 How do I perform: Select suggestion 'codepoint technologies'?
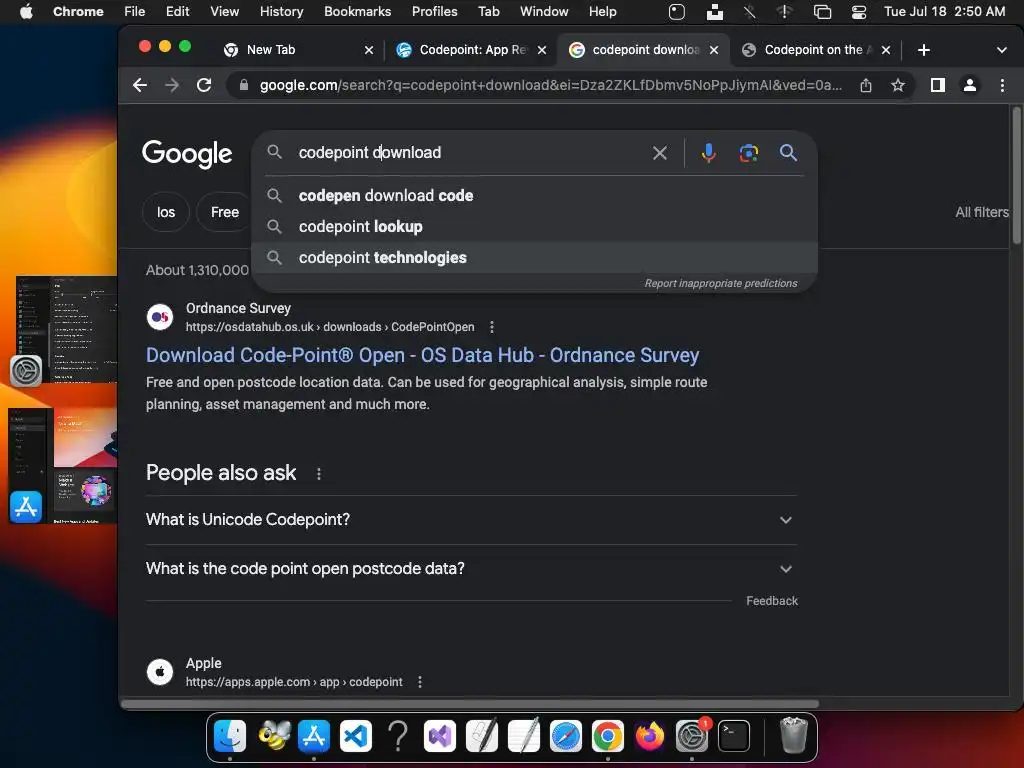[534, 257]
